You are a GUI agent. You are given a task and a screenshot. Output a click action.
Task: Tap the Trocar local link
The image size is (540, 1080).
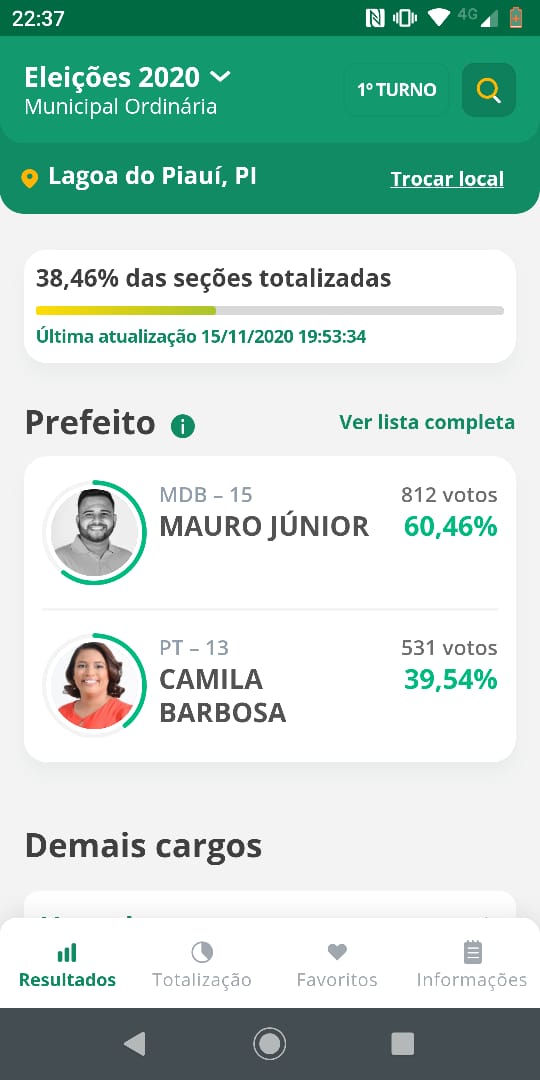click(x=447, y=179)
